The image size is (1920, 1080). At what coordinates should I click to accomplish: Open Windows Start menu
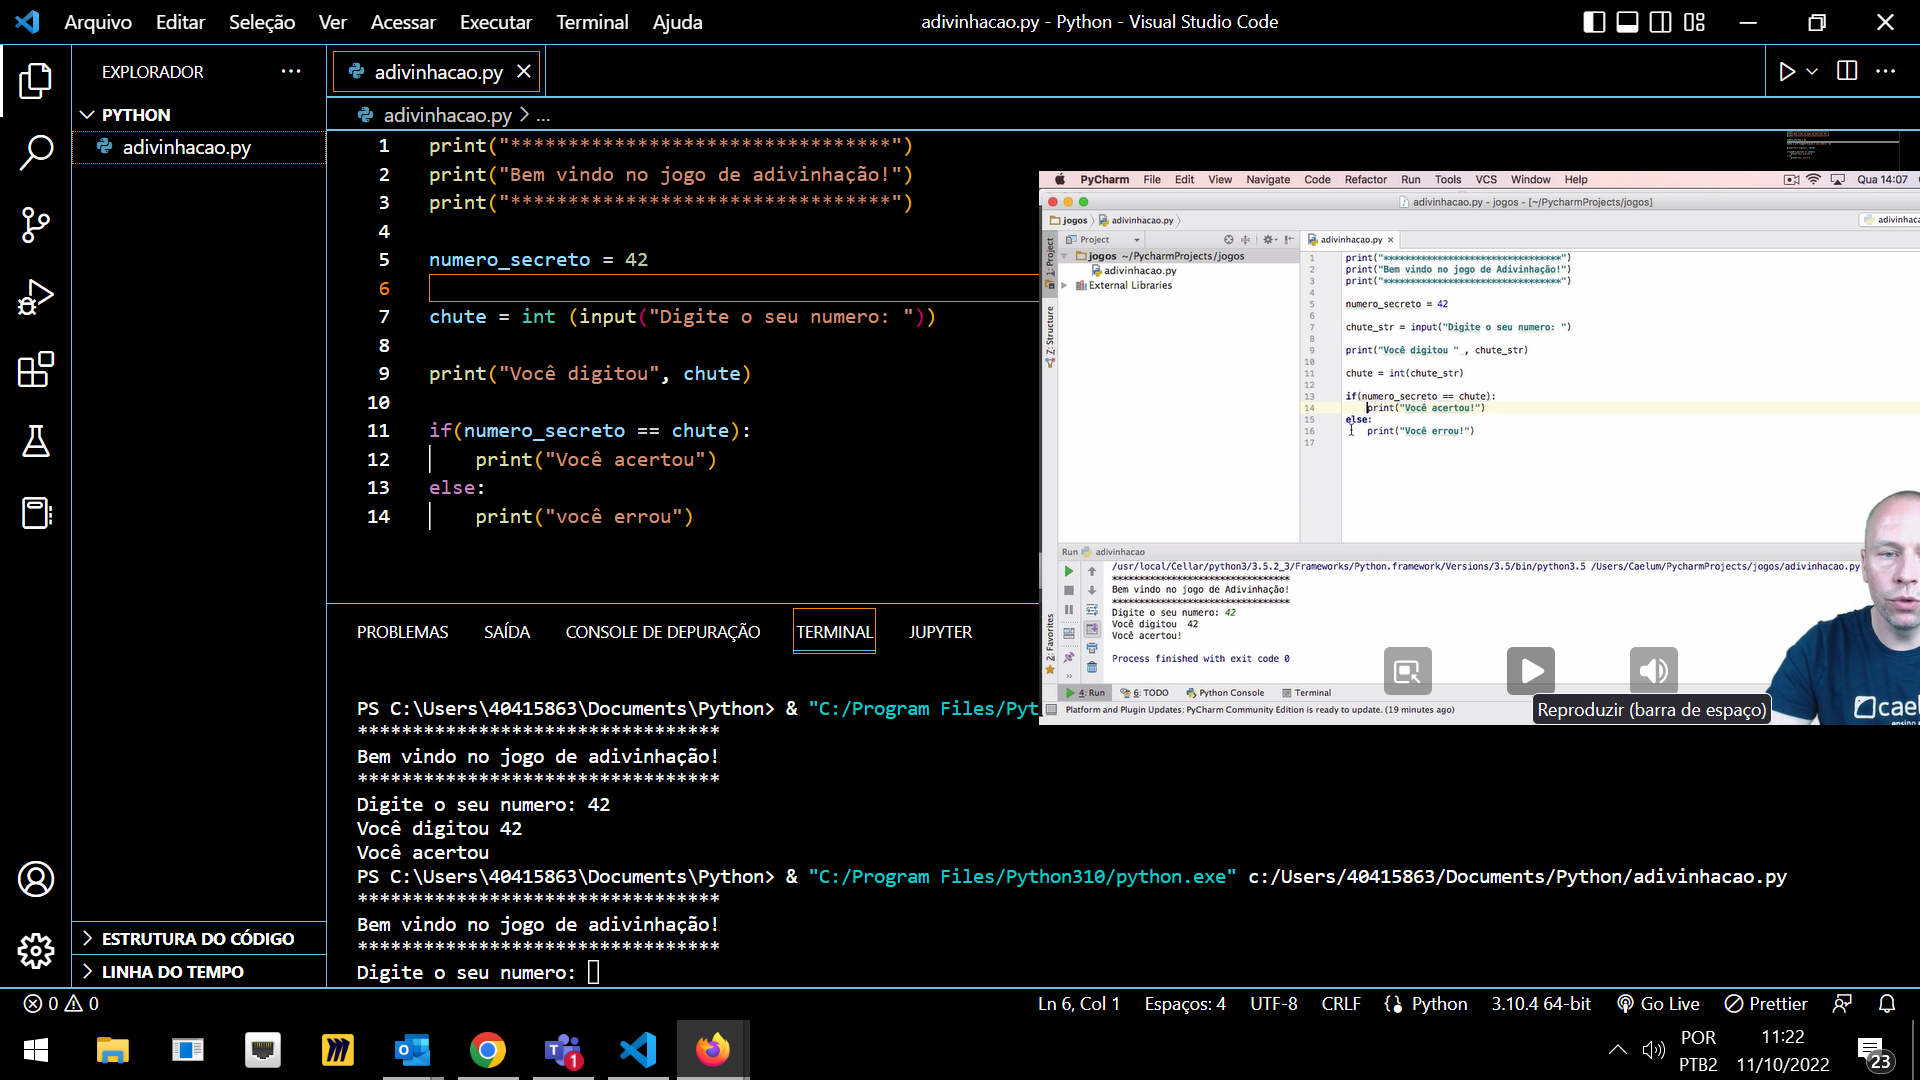pyautogui.click(x=36, y=1050)
